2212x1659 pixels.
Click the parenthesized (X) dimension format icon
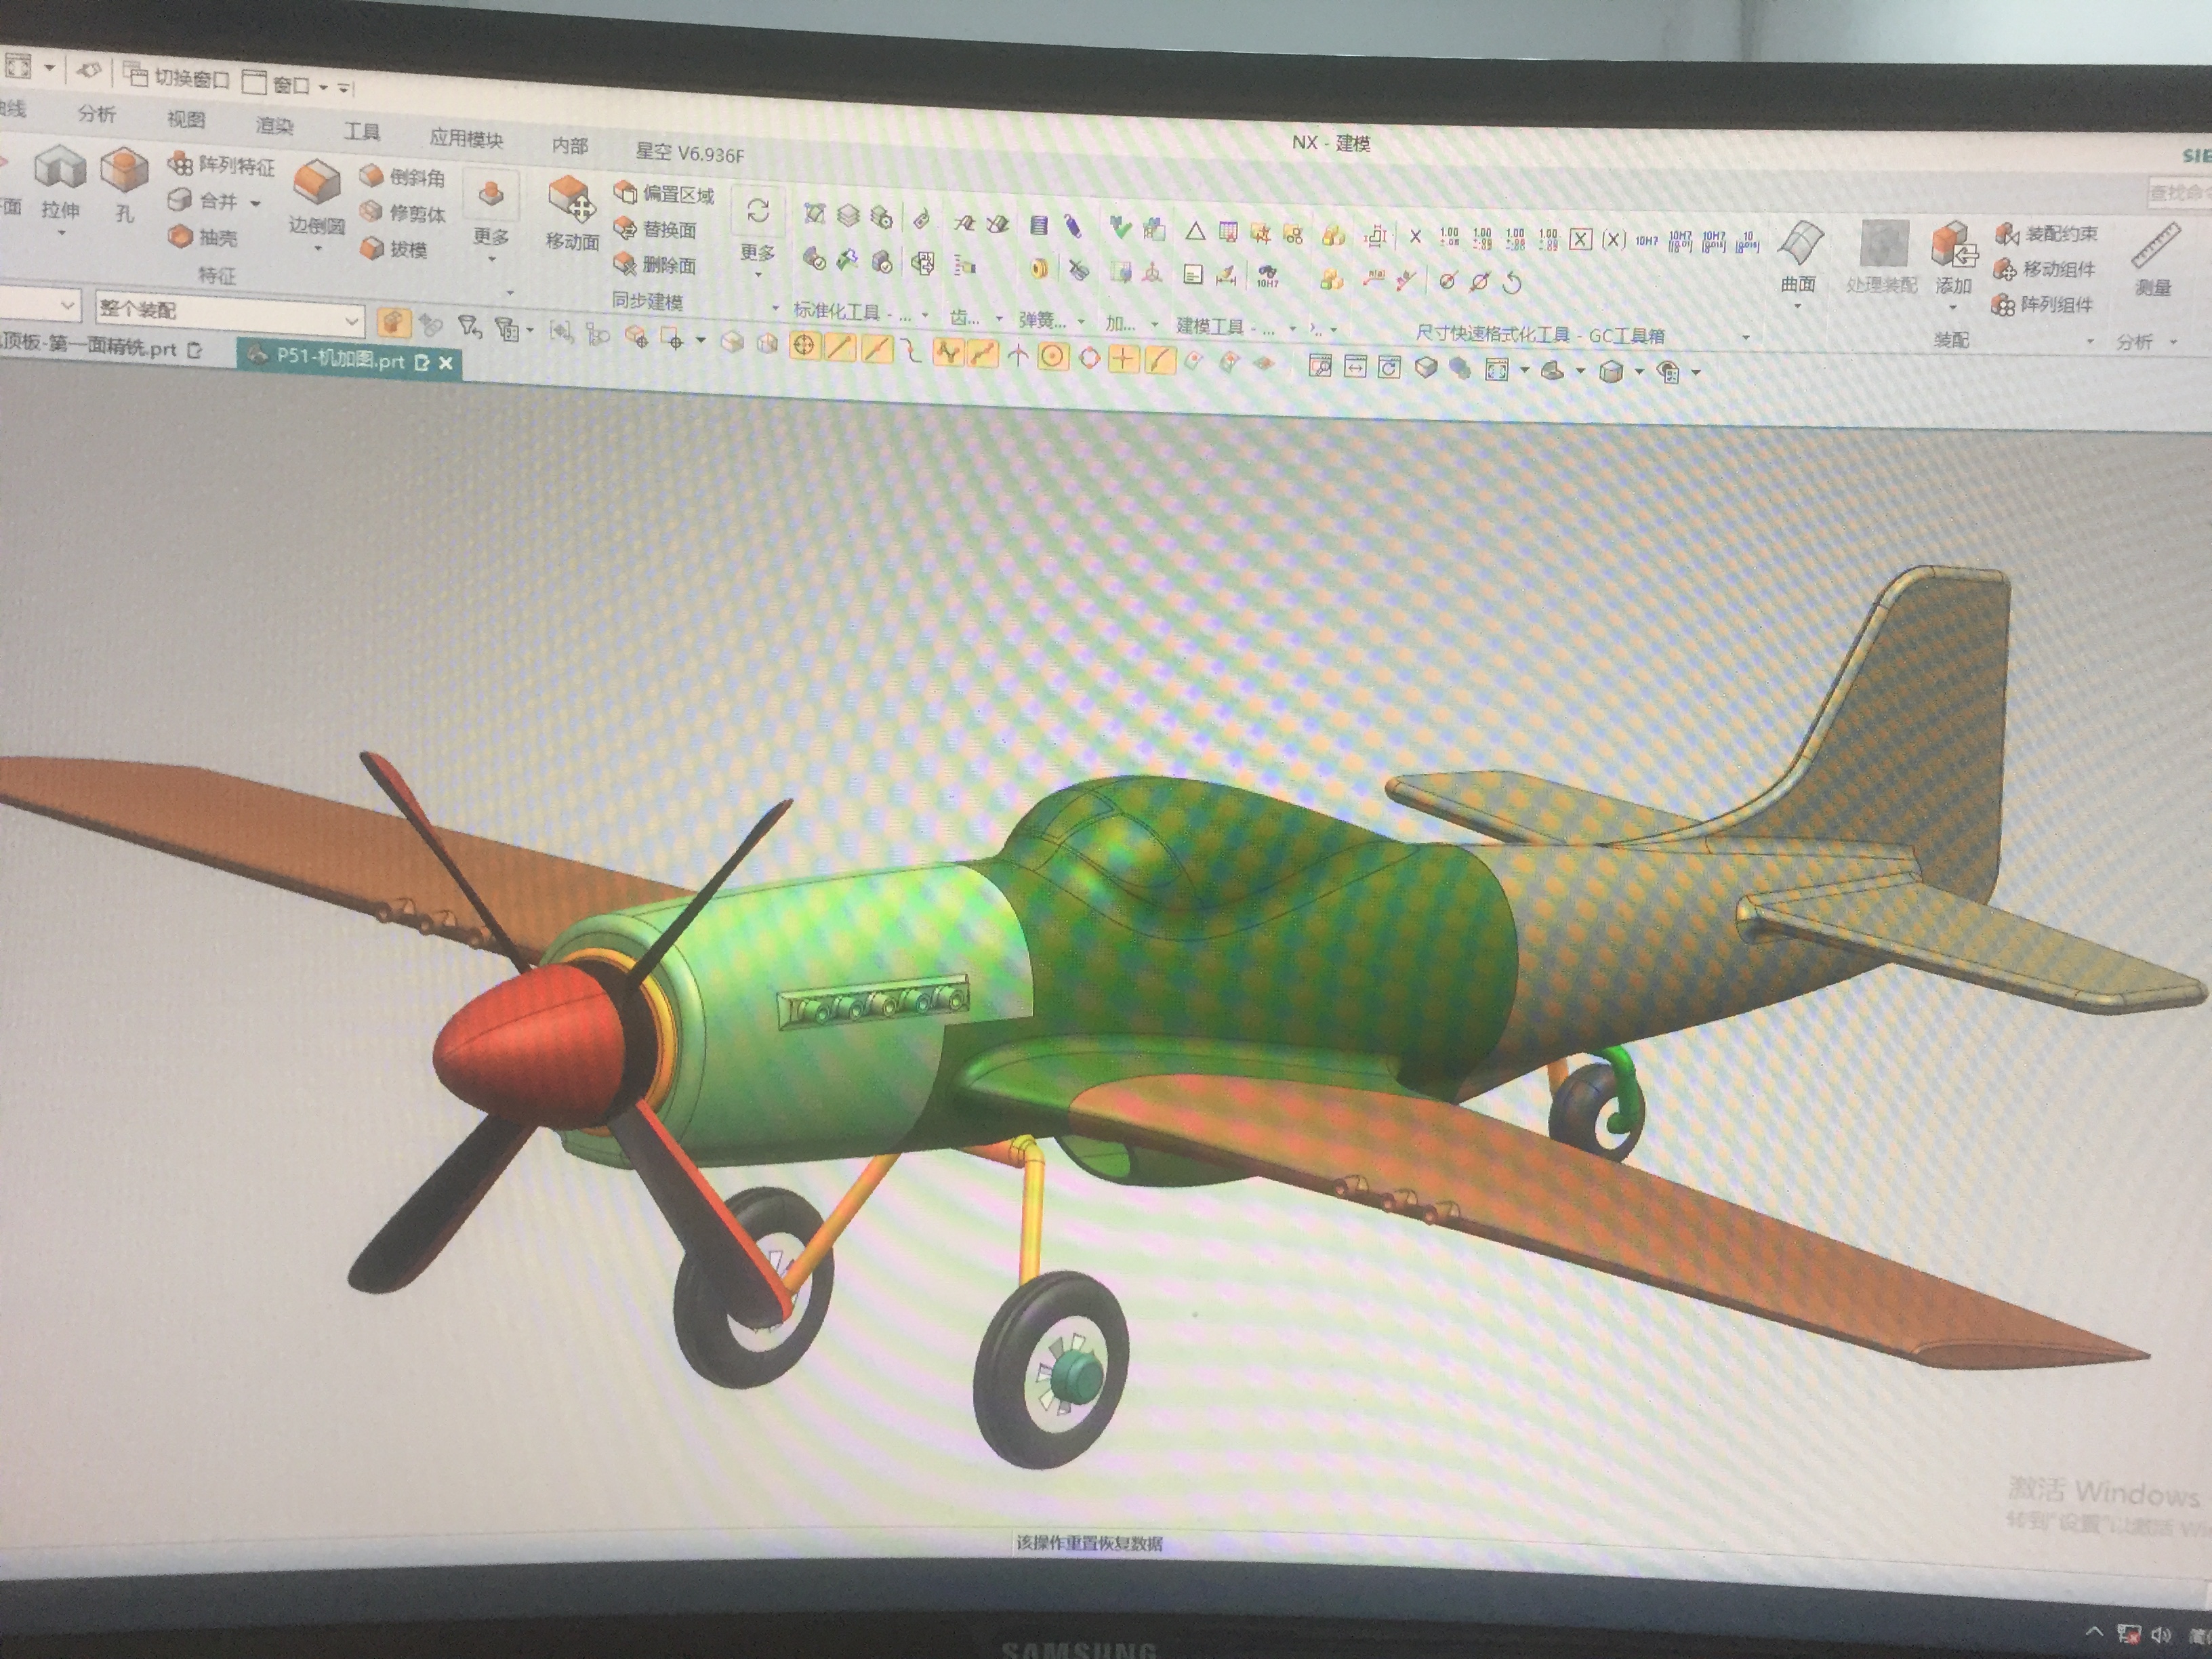tap(1613, 240)
